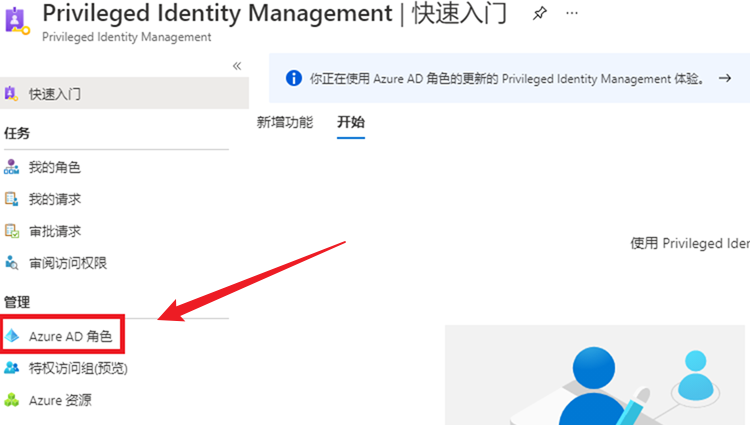Open the more options ellipsis in title
The height and width of the screenshot is (425, 750).
(571, 14)
